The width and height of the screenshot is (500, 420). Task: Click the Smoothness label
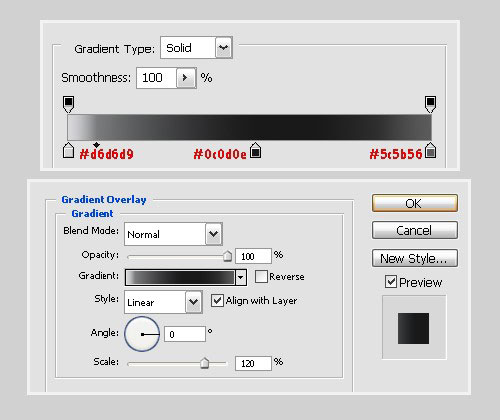tap(96, 78)
